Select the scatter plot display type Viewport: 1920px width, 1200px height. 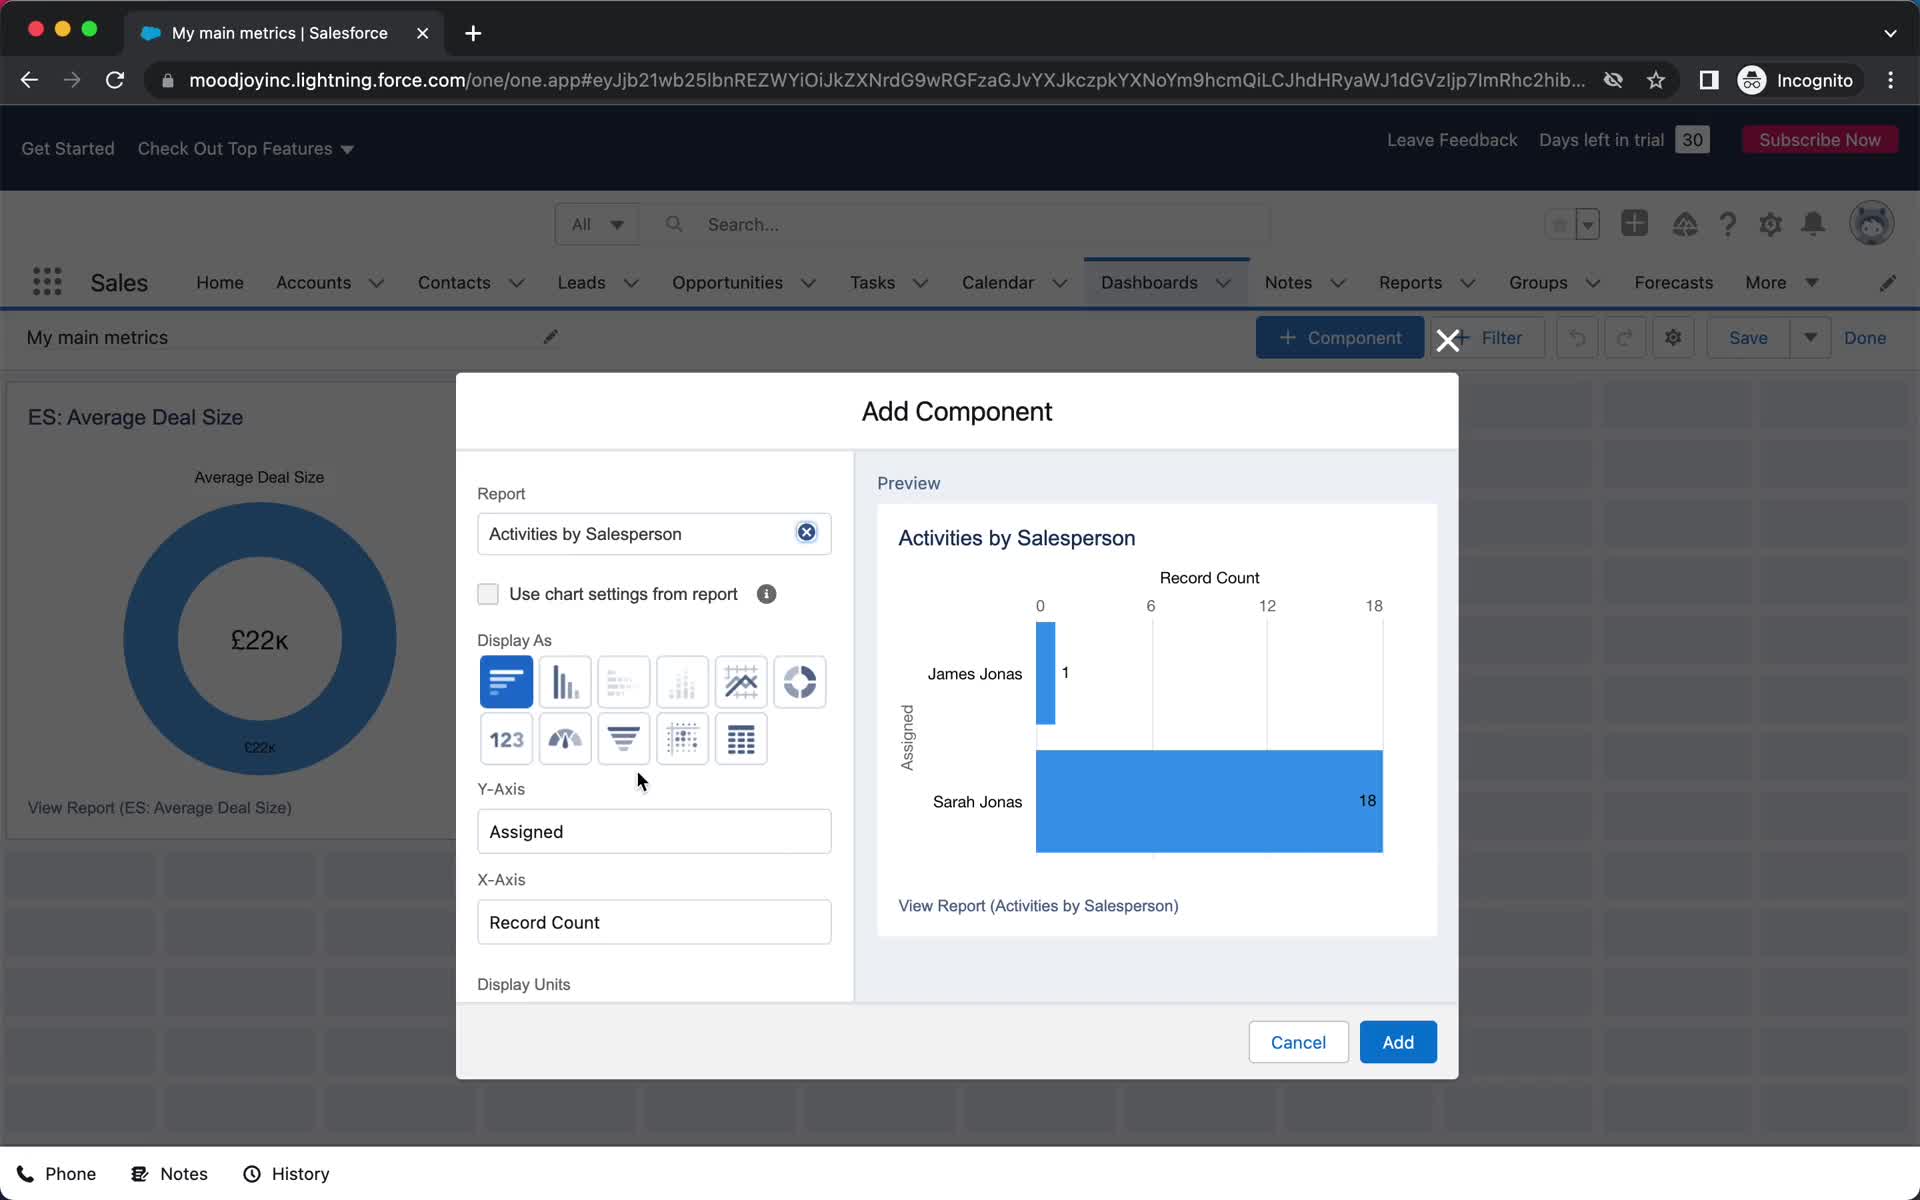tap(681, 738)
